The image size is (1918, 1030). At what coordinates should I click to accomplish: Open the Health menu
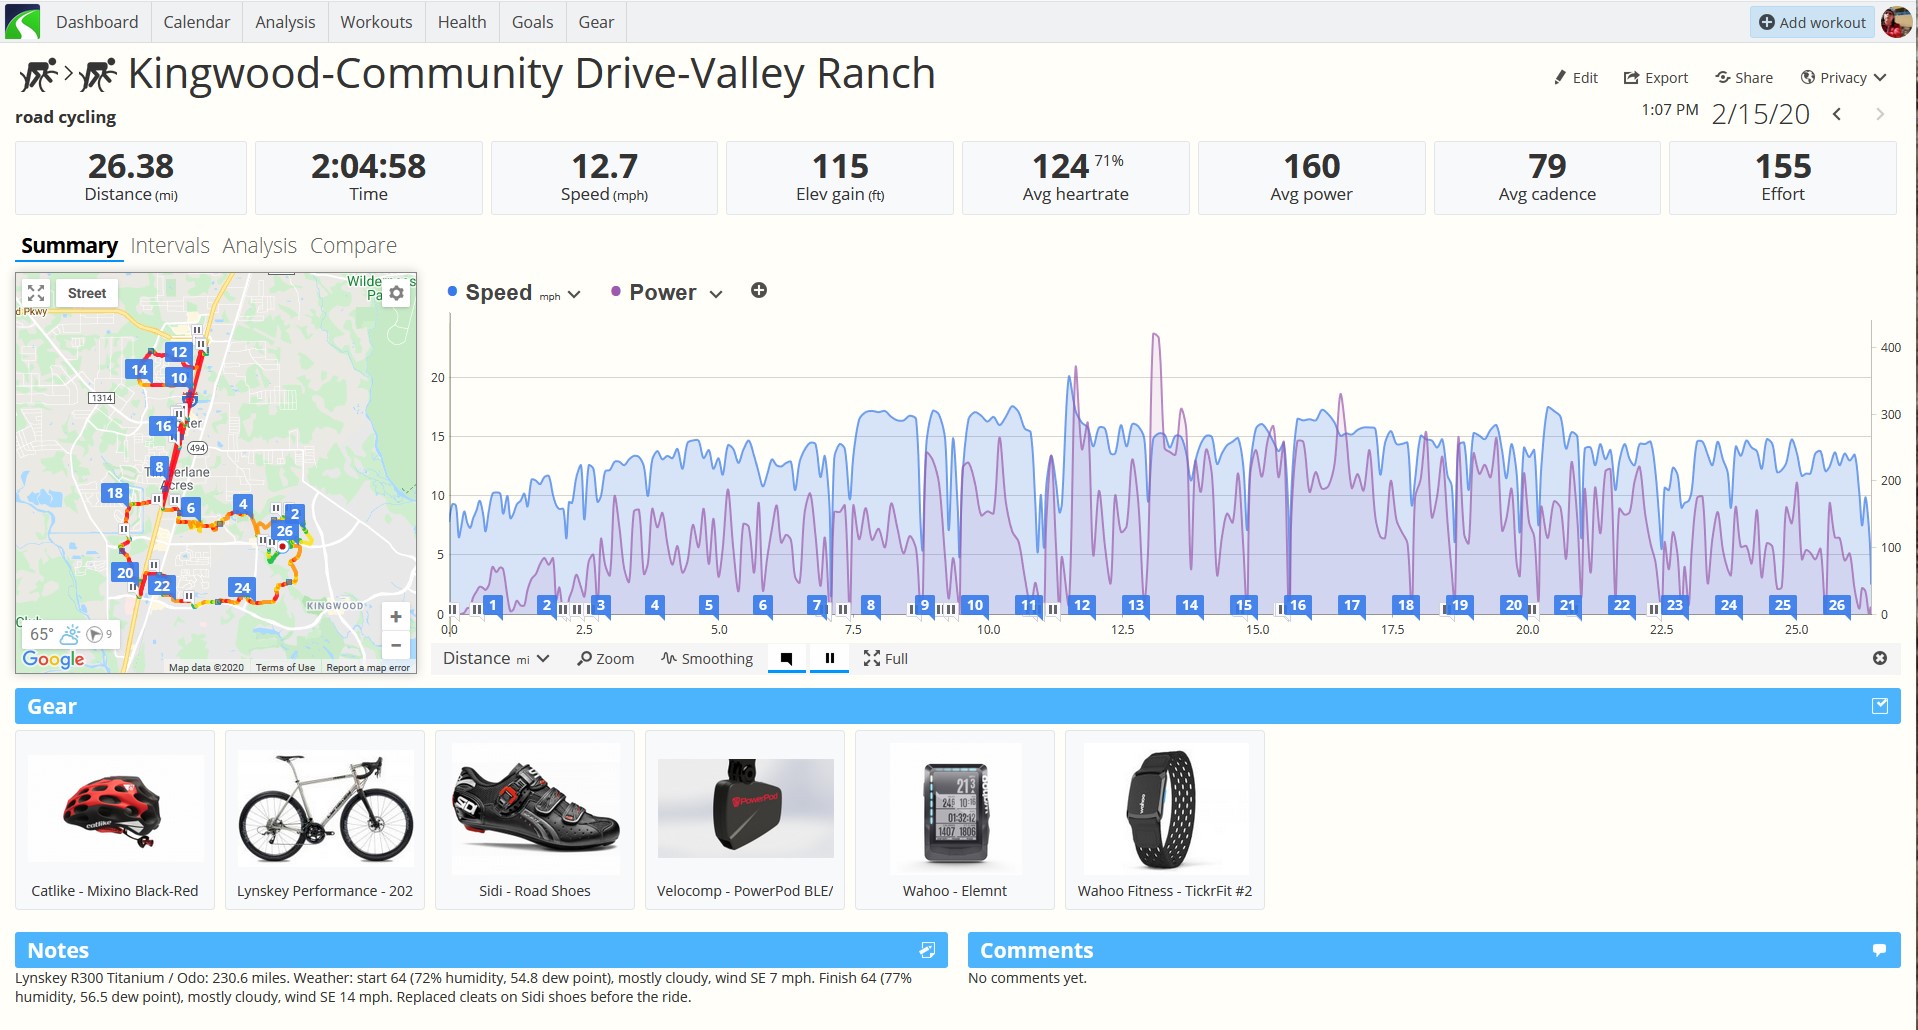tap(462, 22)
